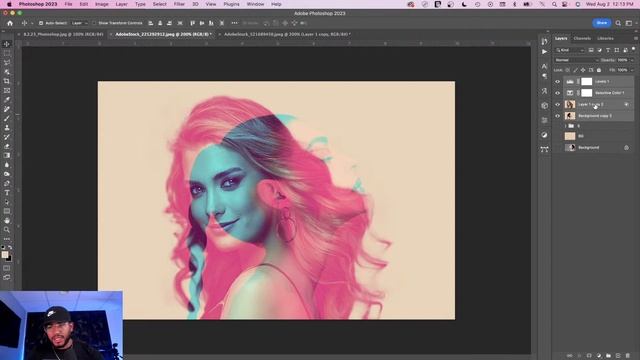Select the BG solid color layer thumbnail

coord(570,136)
